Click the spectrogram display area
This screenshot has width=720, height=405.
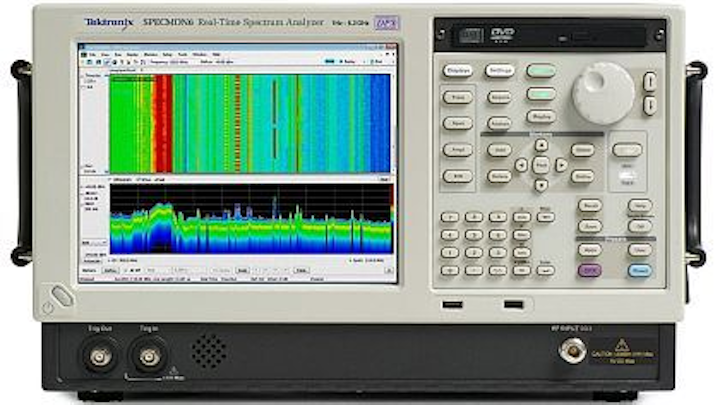[250, 124]
